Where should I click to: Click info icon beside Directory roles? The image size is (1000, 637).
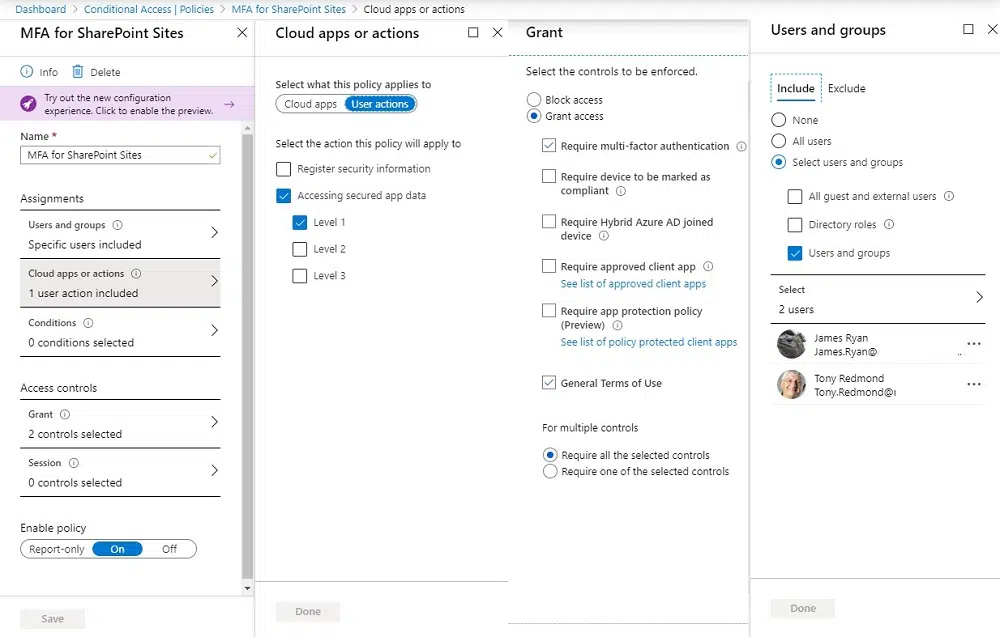889,224
